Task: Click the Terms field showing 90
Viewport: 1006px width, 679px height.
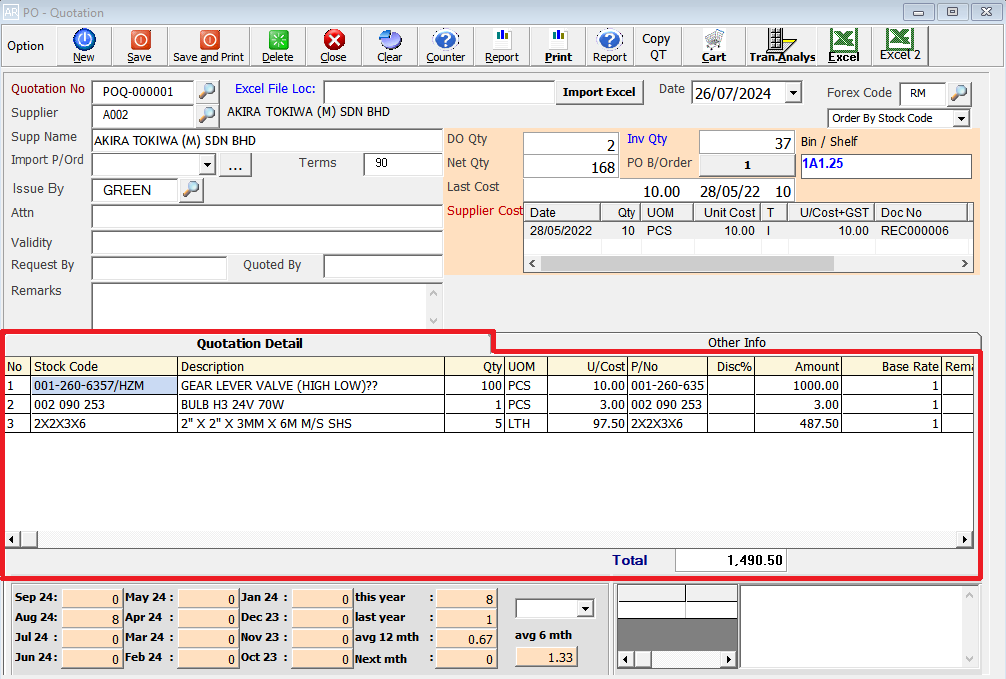Action: [x=403, y=164]
